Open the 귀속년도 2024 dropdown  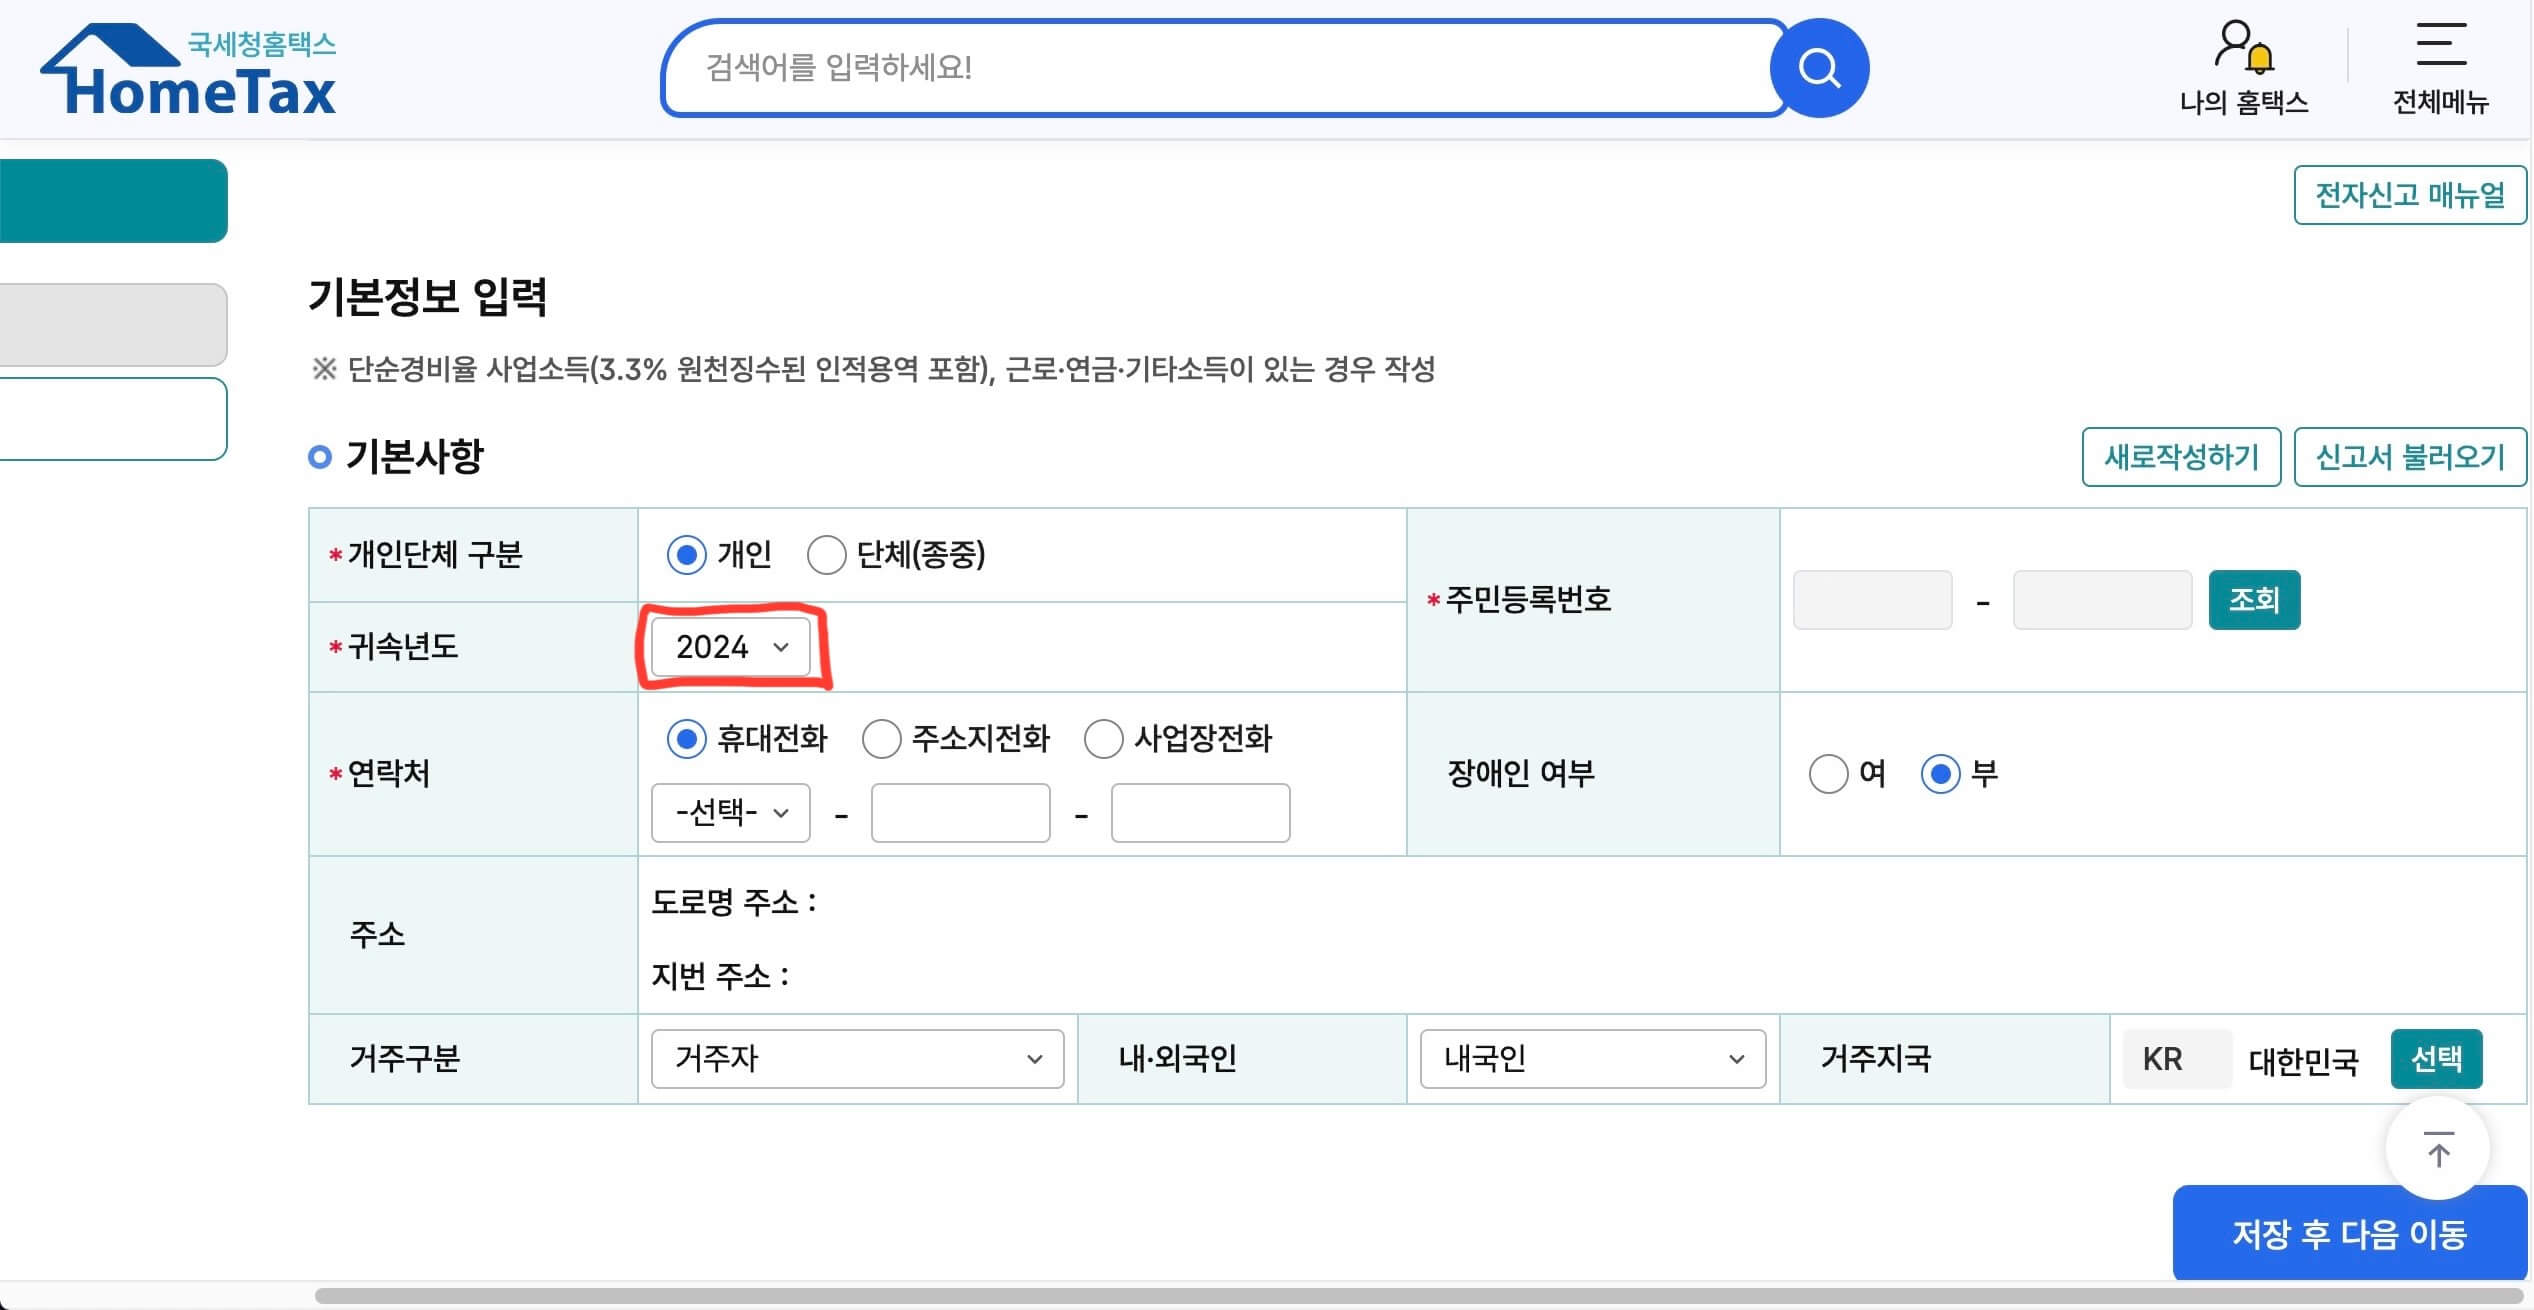[729, 646]
